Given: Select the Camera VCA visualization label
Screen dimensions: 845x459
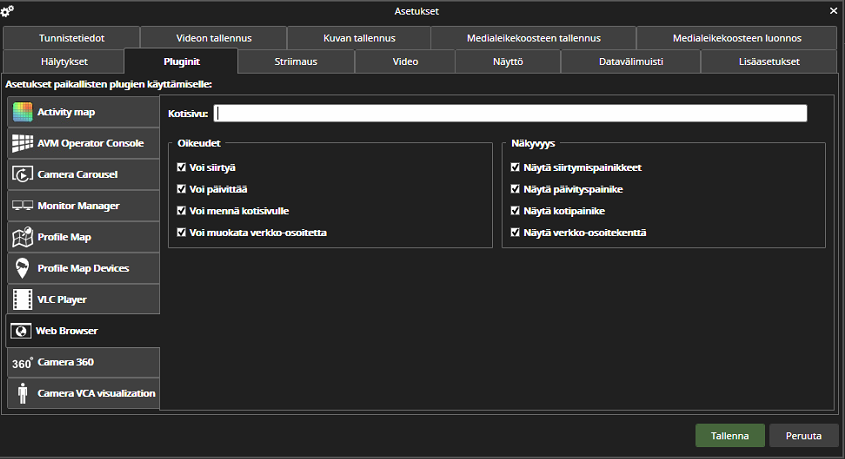Looking at the screenshot, I should 96,393.
